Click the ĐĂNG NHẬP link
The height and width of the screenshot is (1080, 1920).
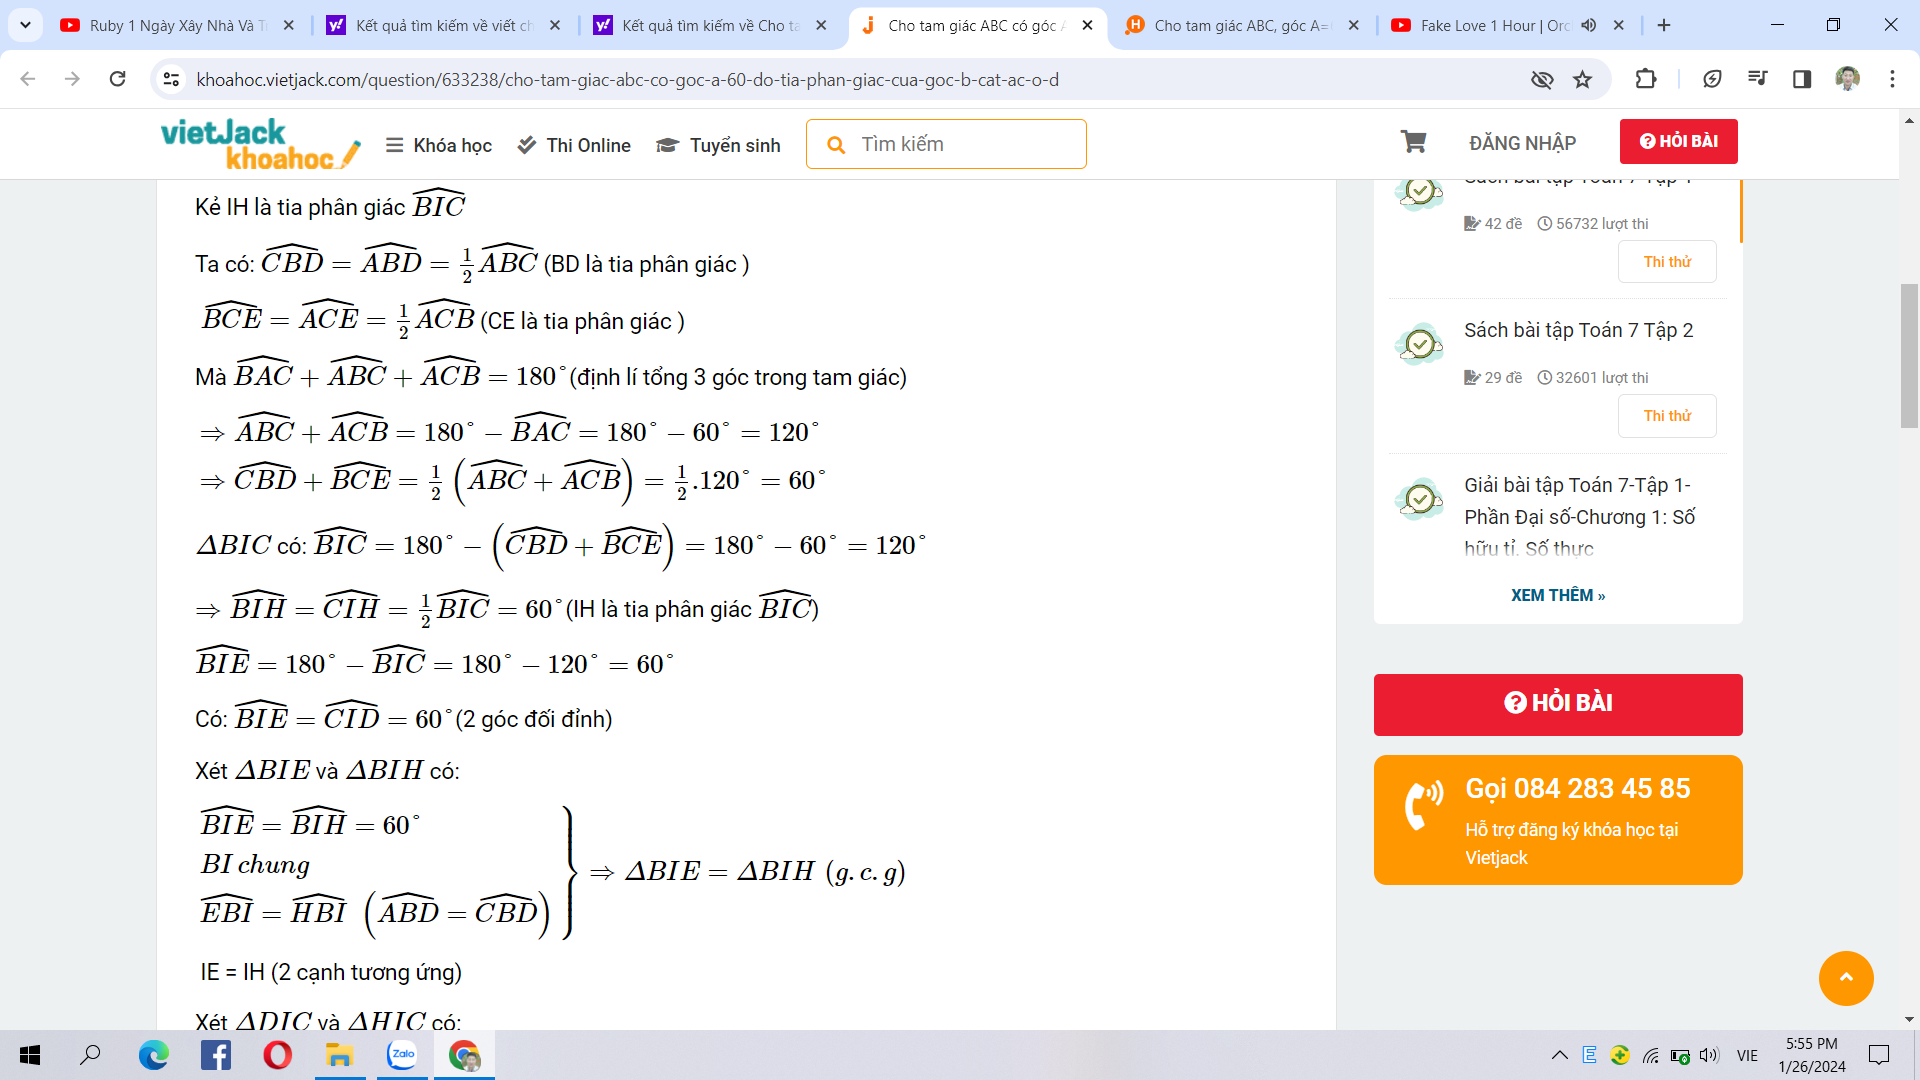click(x=1522, y=143)
